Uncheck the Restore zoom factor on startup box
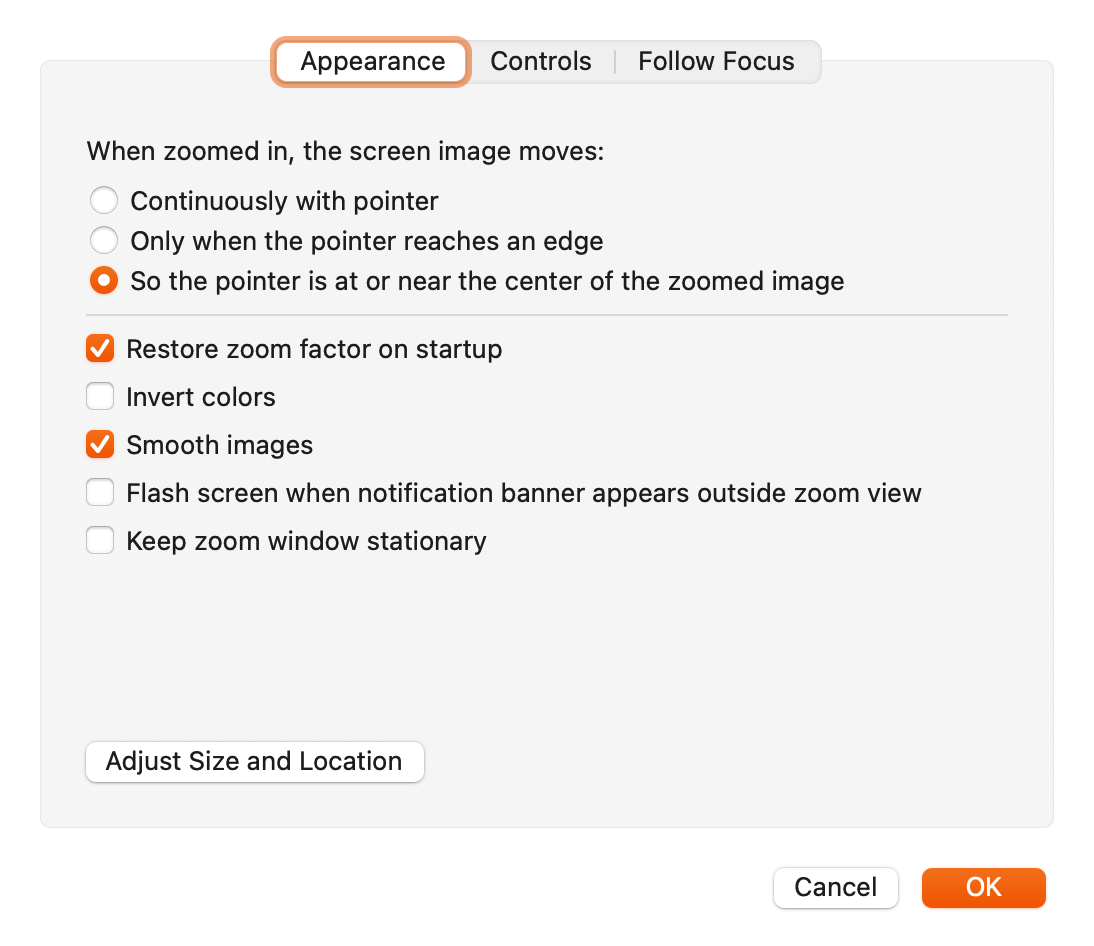The width and height of the screenshot is (1094, 946). pos(100,349)
